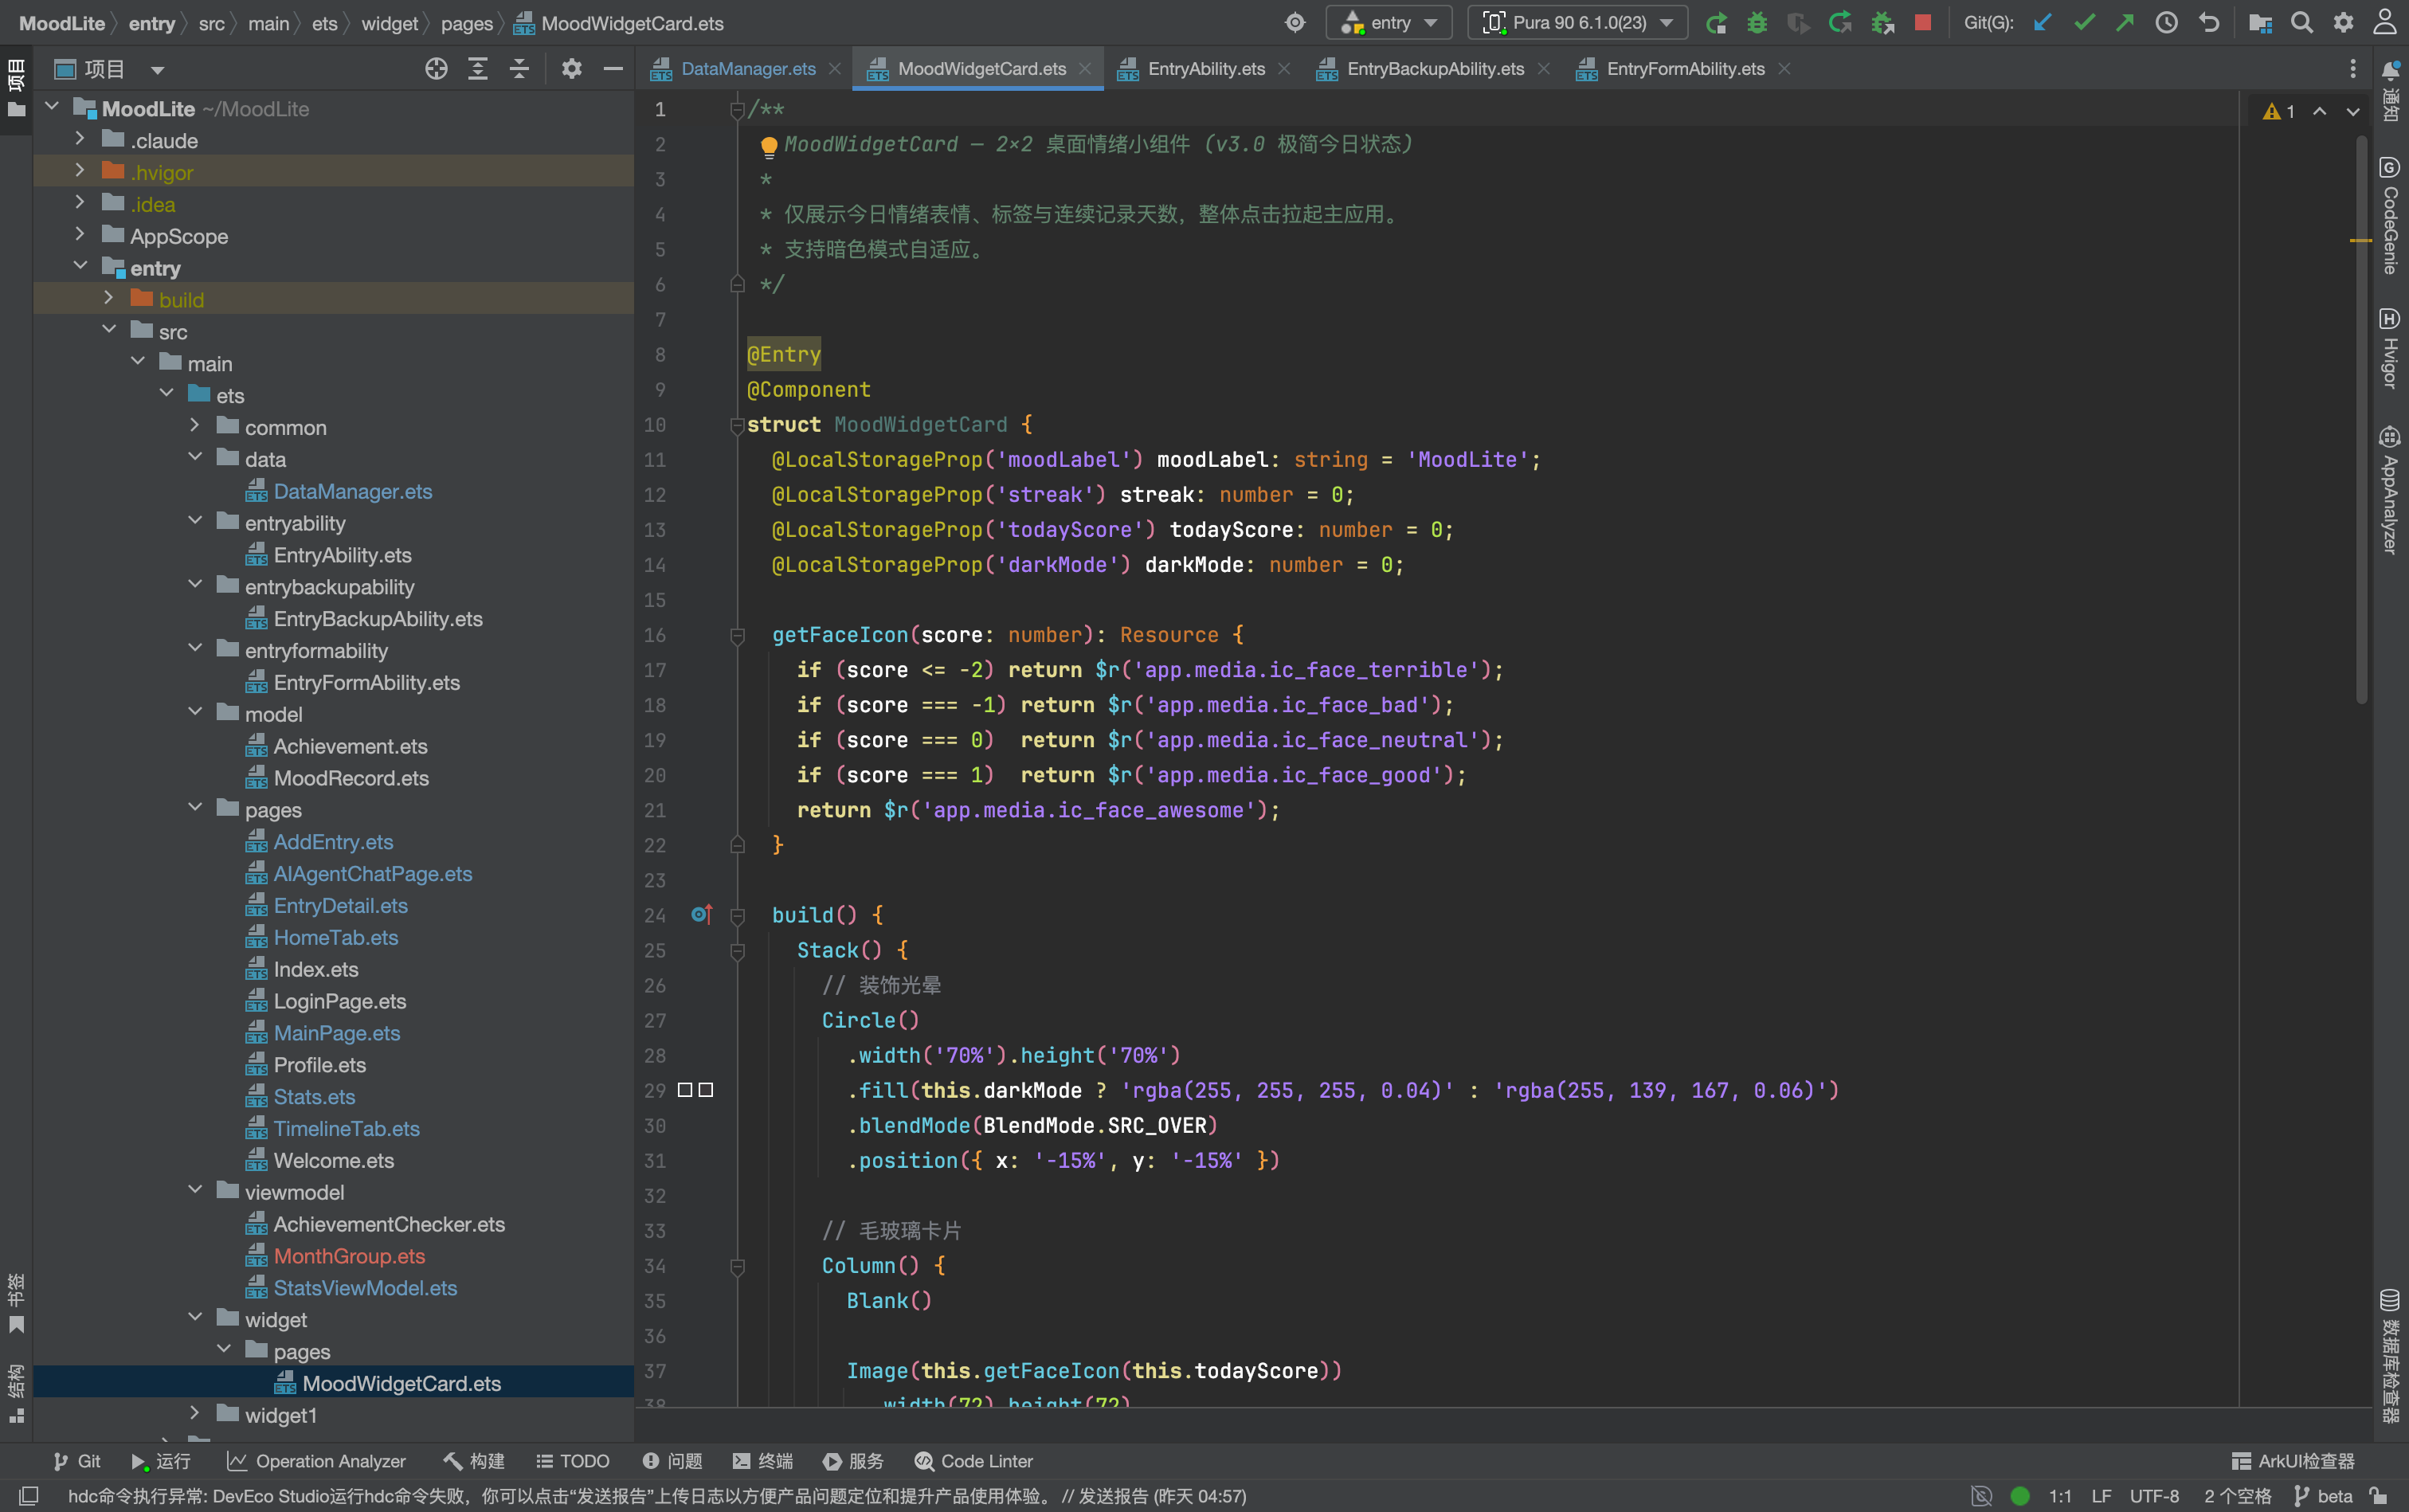The height and width of the screenshot is (1512, 2409).
Task: Open the Pura 90 device dropdown
Action: pyautogui.click(x=1577, y=23)
